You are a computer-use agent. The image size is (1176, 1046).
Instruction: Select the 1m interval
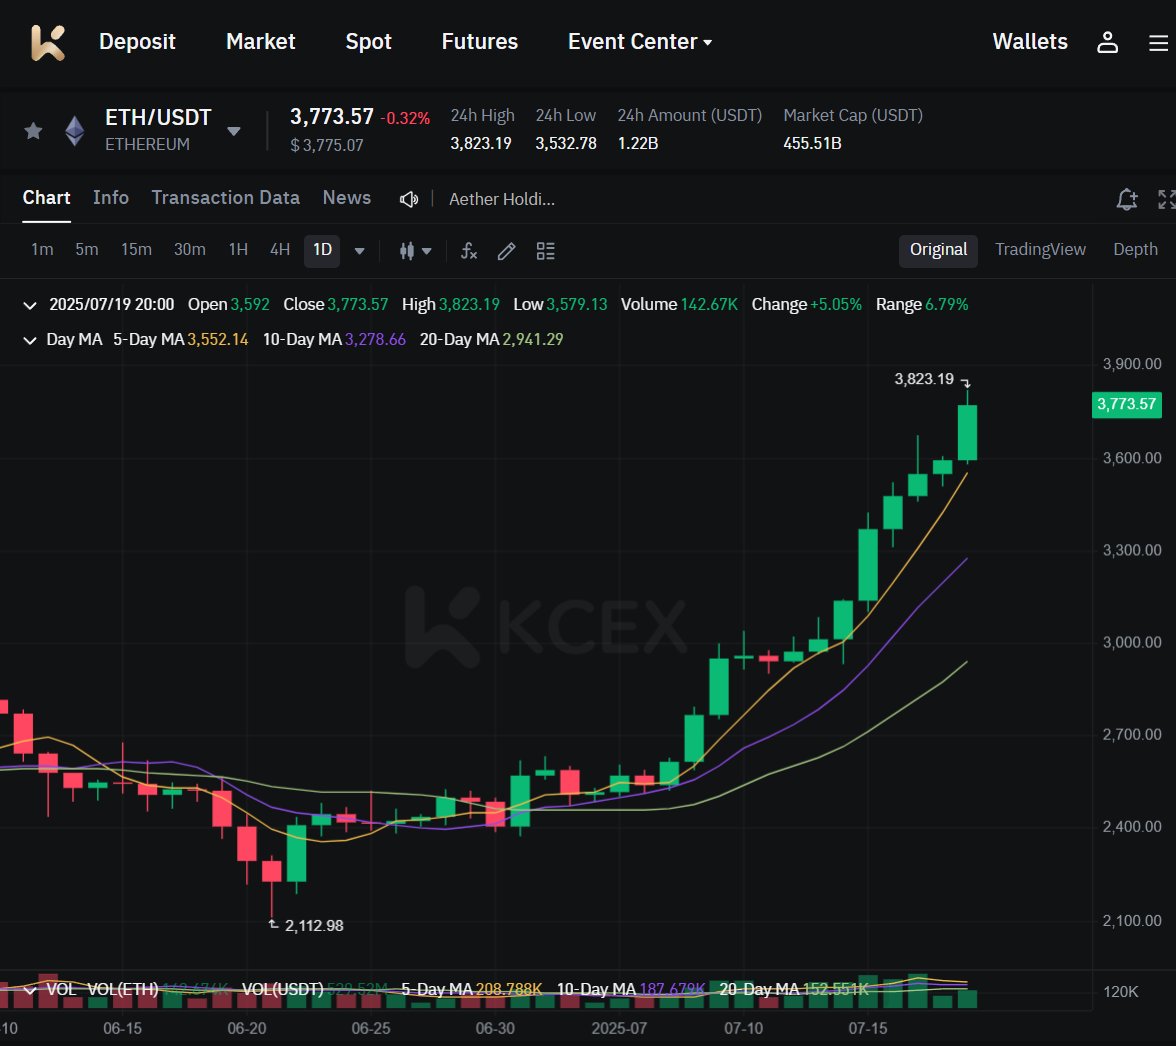[x=42, y=250]
